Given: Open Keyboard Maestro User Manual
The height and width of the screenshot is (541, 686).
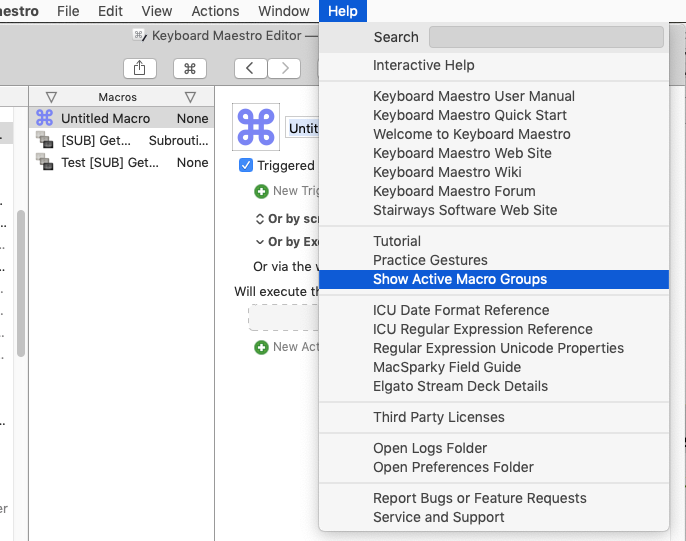Looking at the screenshot, I should click(494, 96).
